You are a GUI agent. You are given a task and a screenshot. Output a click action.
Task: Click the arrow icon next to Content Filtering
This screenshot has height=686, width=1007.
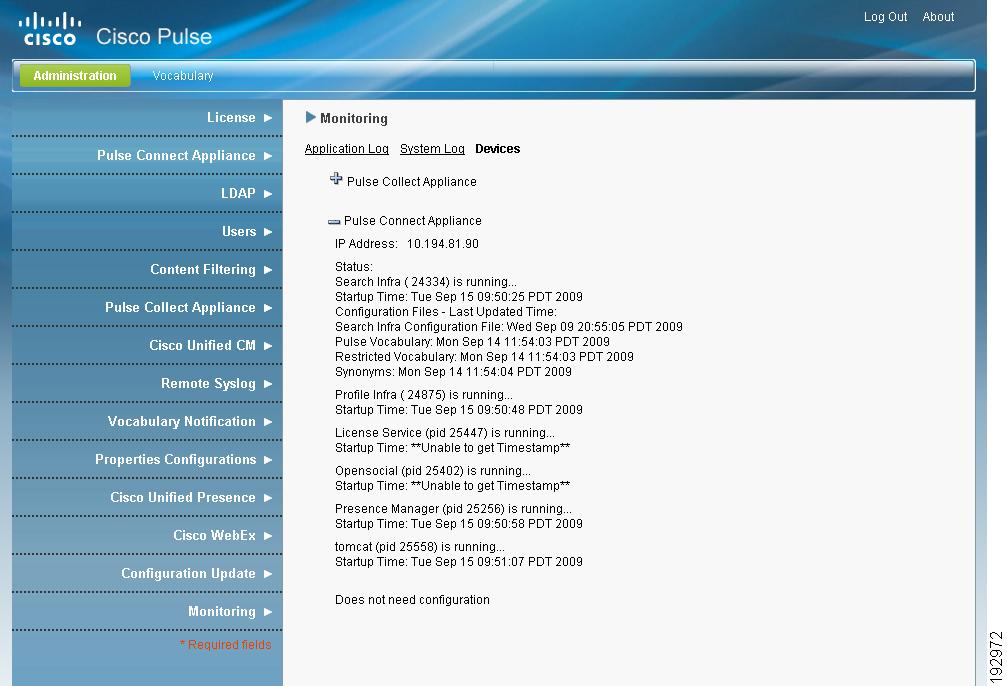[268, 269]
